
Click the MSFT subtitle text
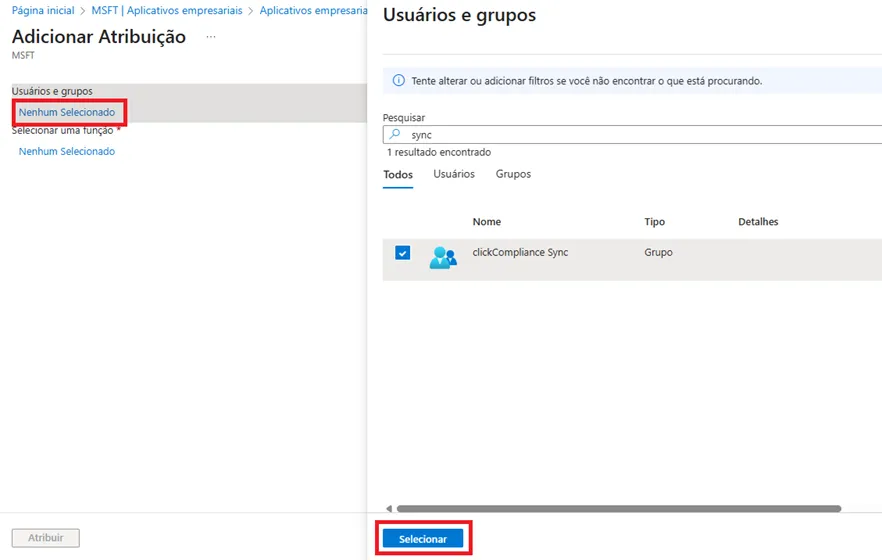click(x=23, y=55)
